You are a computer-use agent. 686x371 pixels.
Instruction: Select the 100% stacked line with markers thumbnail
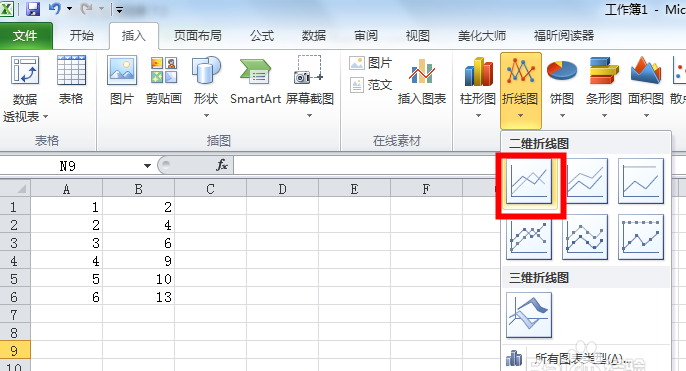[x=641, y=237]
